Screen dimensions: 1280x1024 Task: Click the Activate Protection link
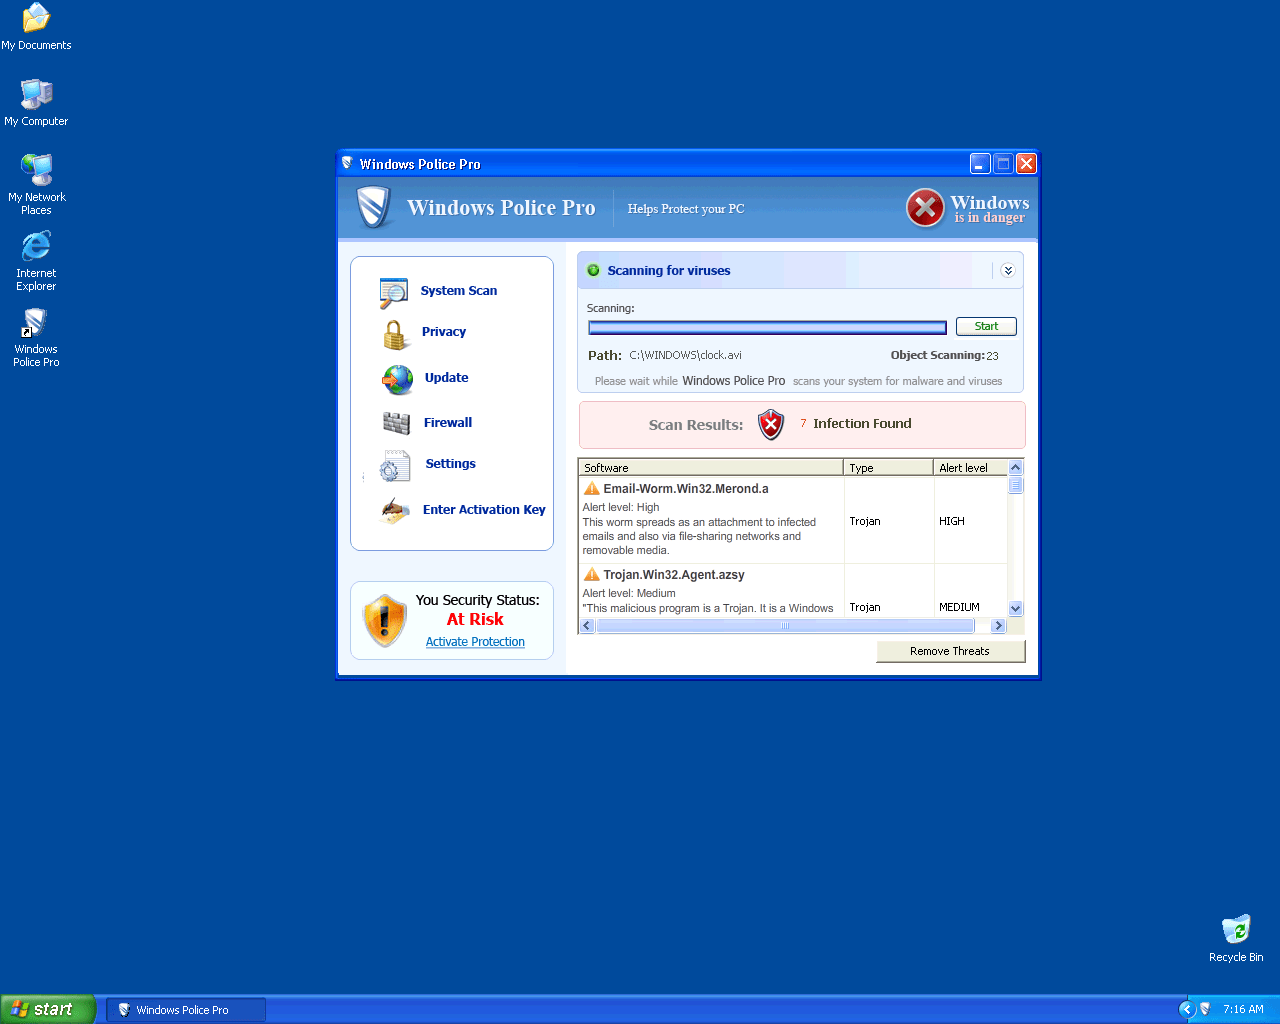[x=475, y=642]
